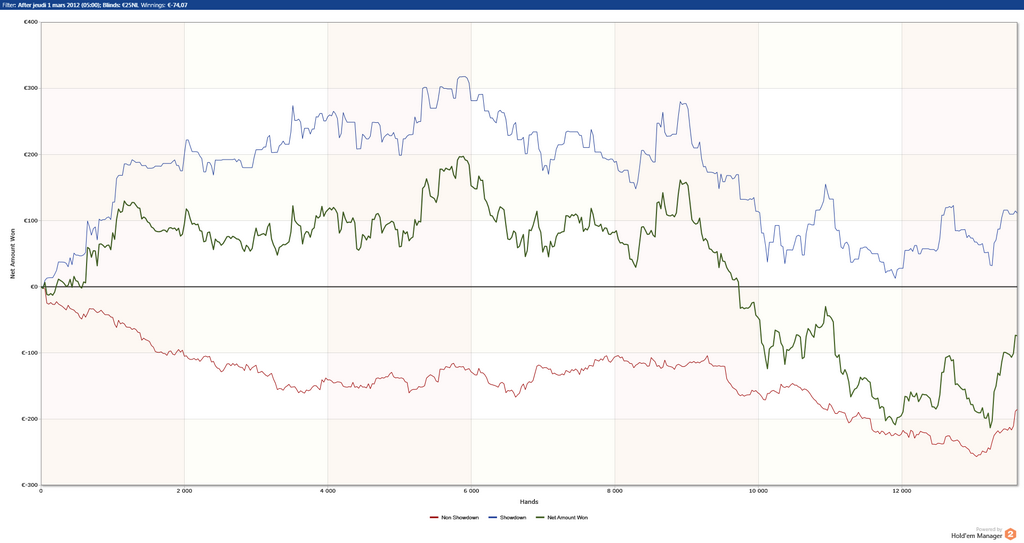Select the red Non Showdown legend swatch
The width and height of the screenshot is (1024, 543).
click(x=434, y=518)
